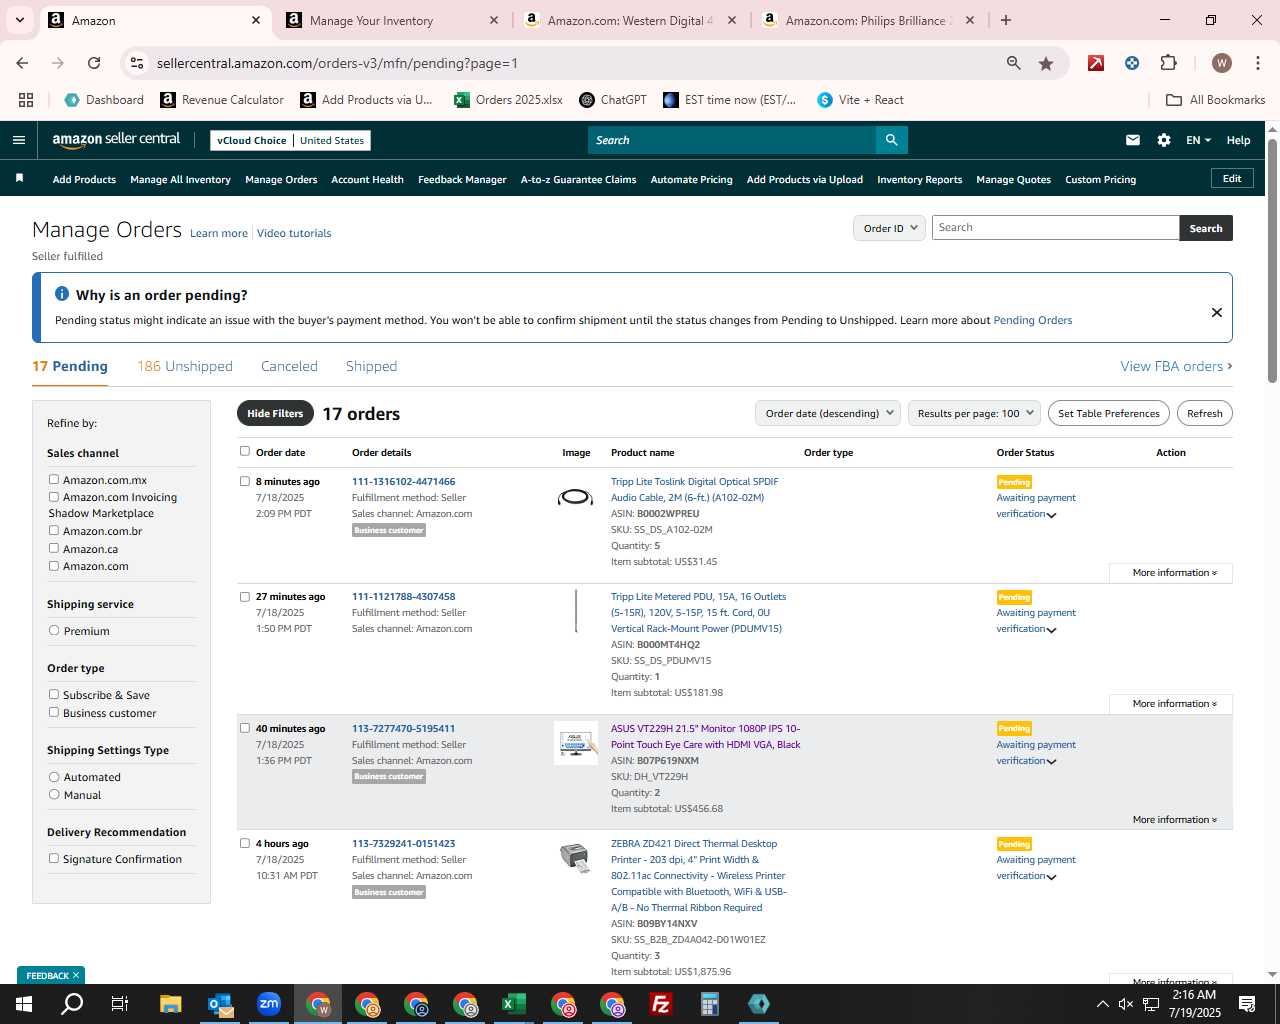Viewport: 1280px width, 1024px height.
Task: Check the Amazon.com.br filter
Action: click(x=54, y=531)
